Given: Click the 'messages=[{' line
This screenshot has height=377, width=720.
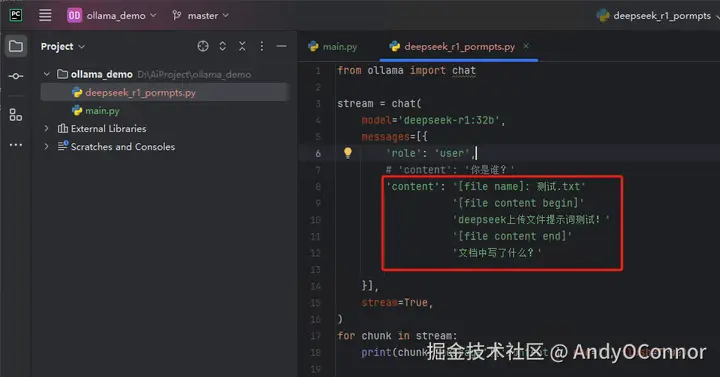Looking at the screenshot, I should pyautogui.click(x=394, y=137).
